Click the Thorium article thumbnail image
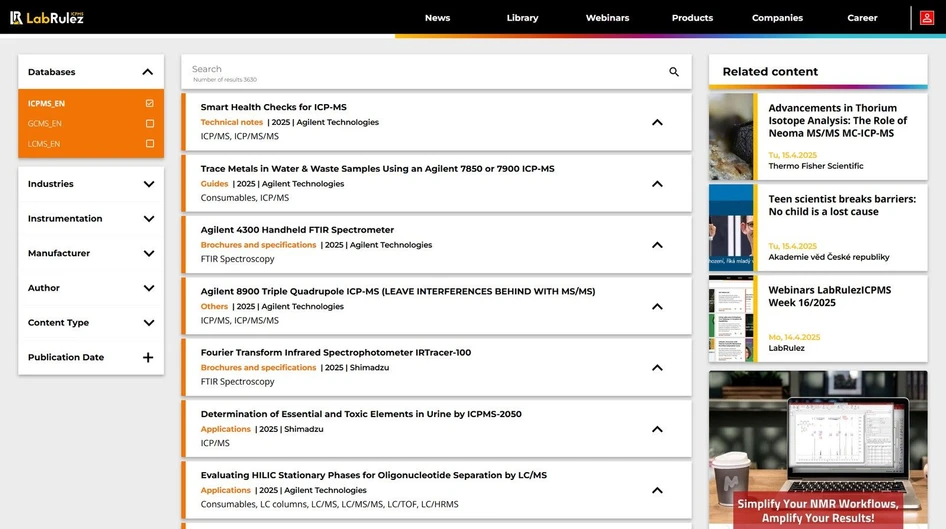 coord(731,136)
